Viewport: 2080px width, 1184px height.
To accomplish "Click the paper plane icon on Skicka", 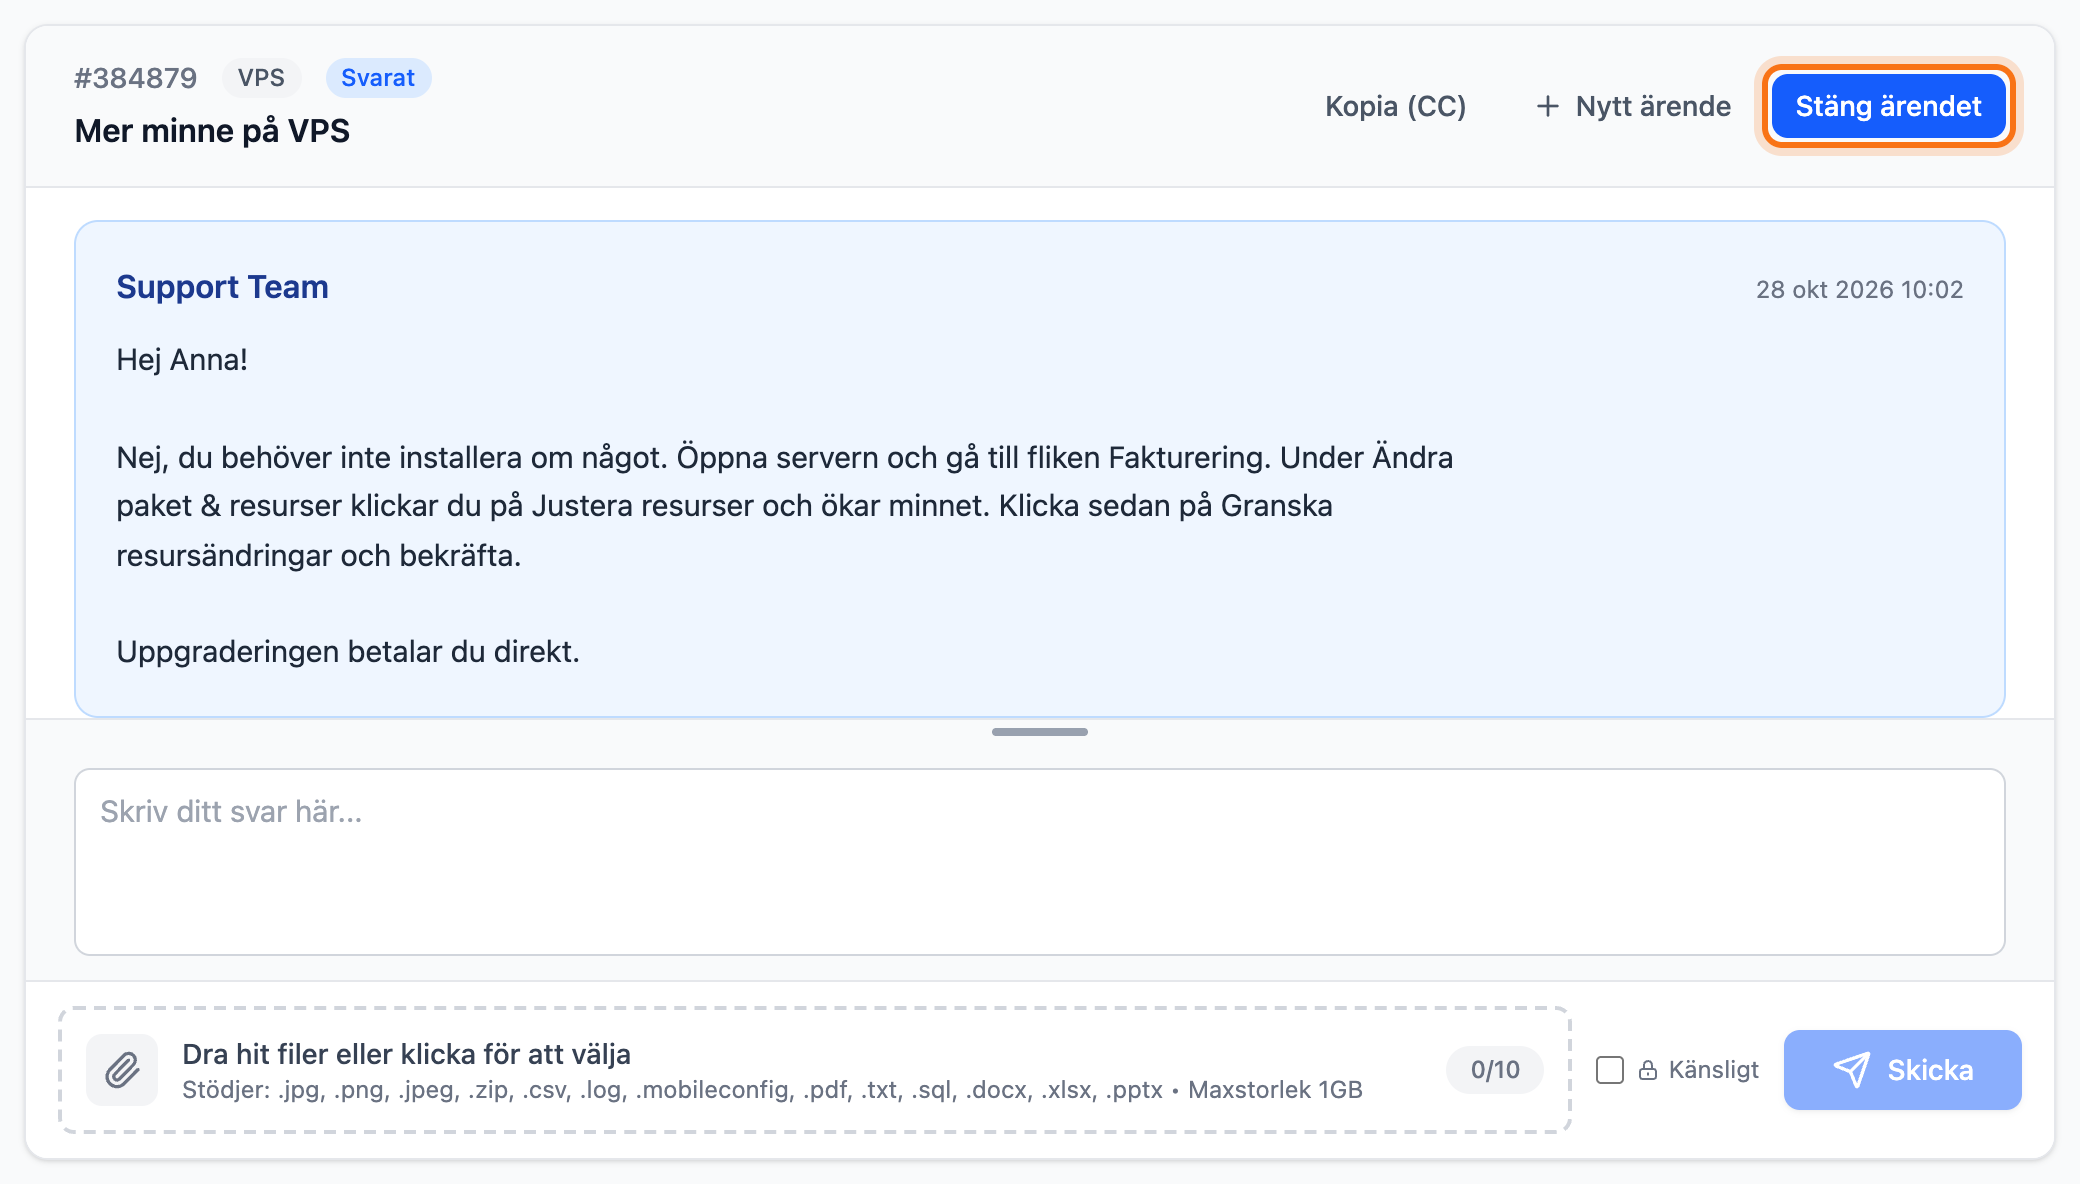I will tap(1851, 1070).
